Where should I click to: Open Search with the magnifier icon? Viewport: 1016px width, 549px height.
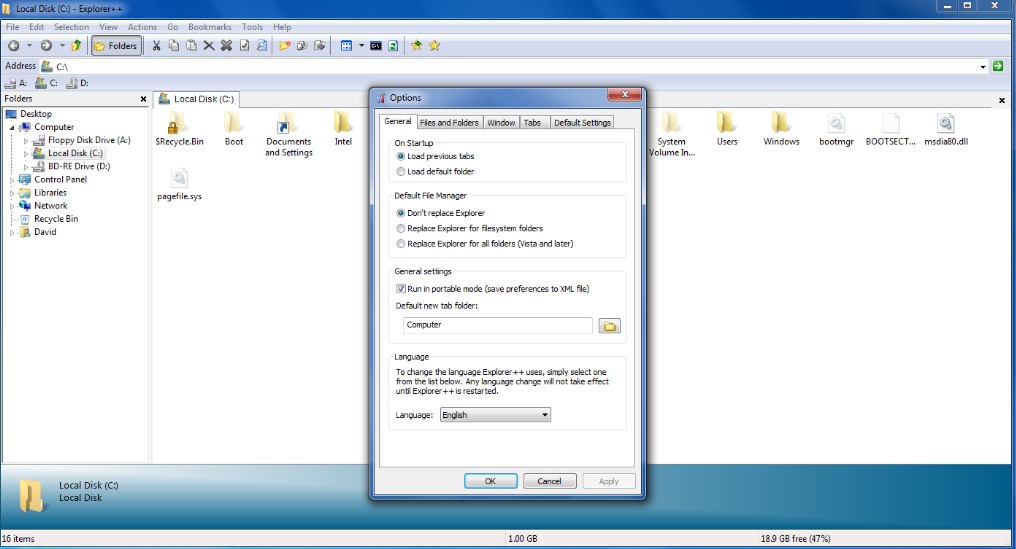coord(262,45)
